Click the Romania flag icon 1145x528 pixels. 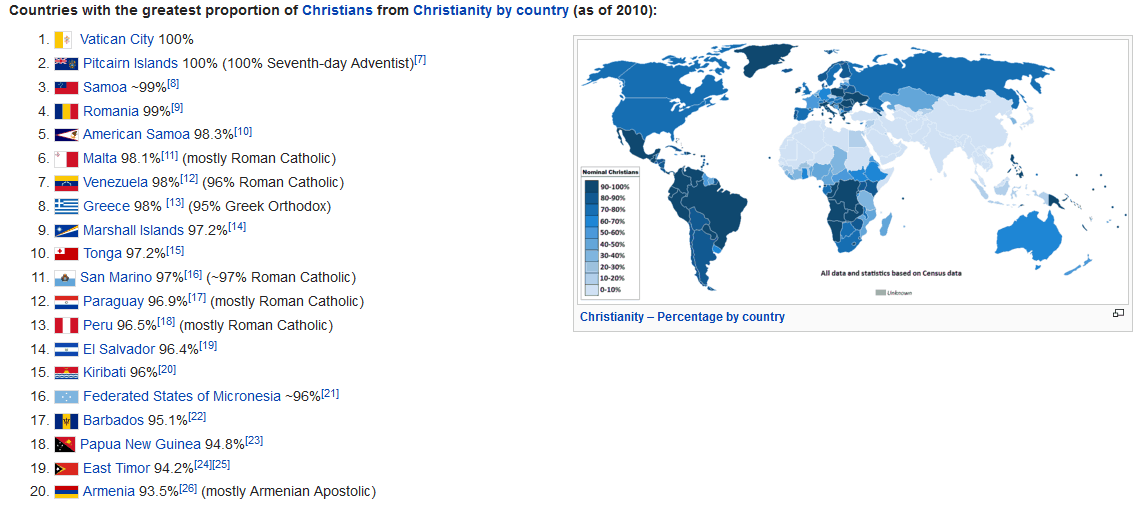click(67, 111)
